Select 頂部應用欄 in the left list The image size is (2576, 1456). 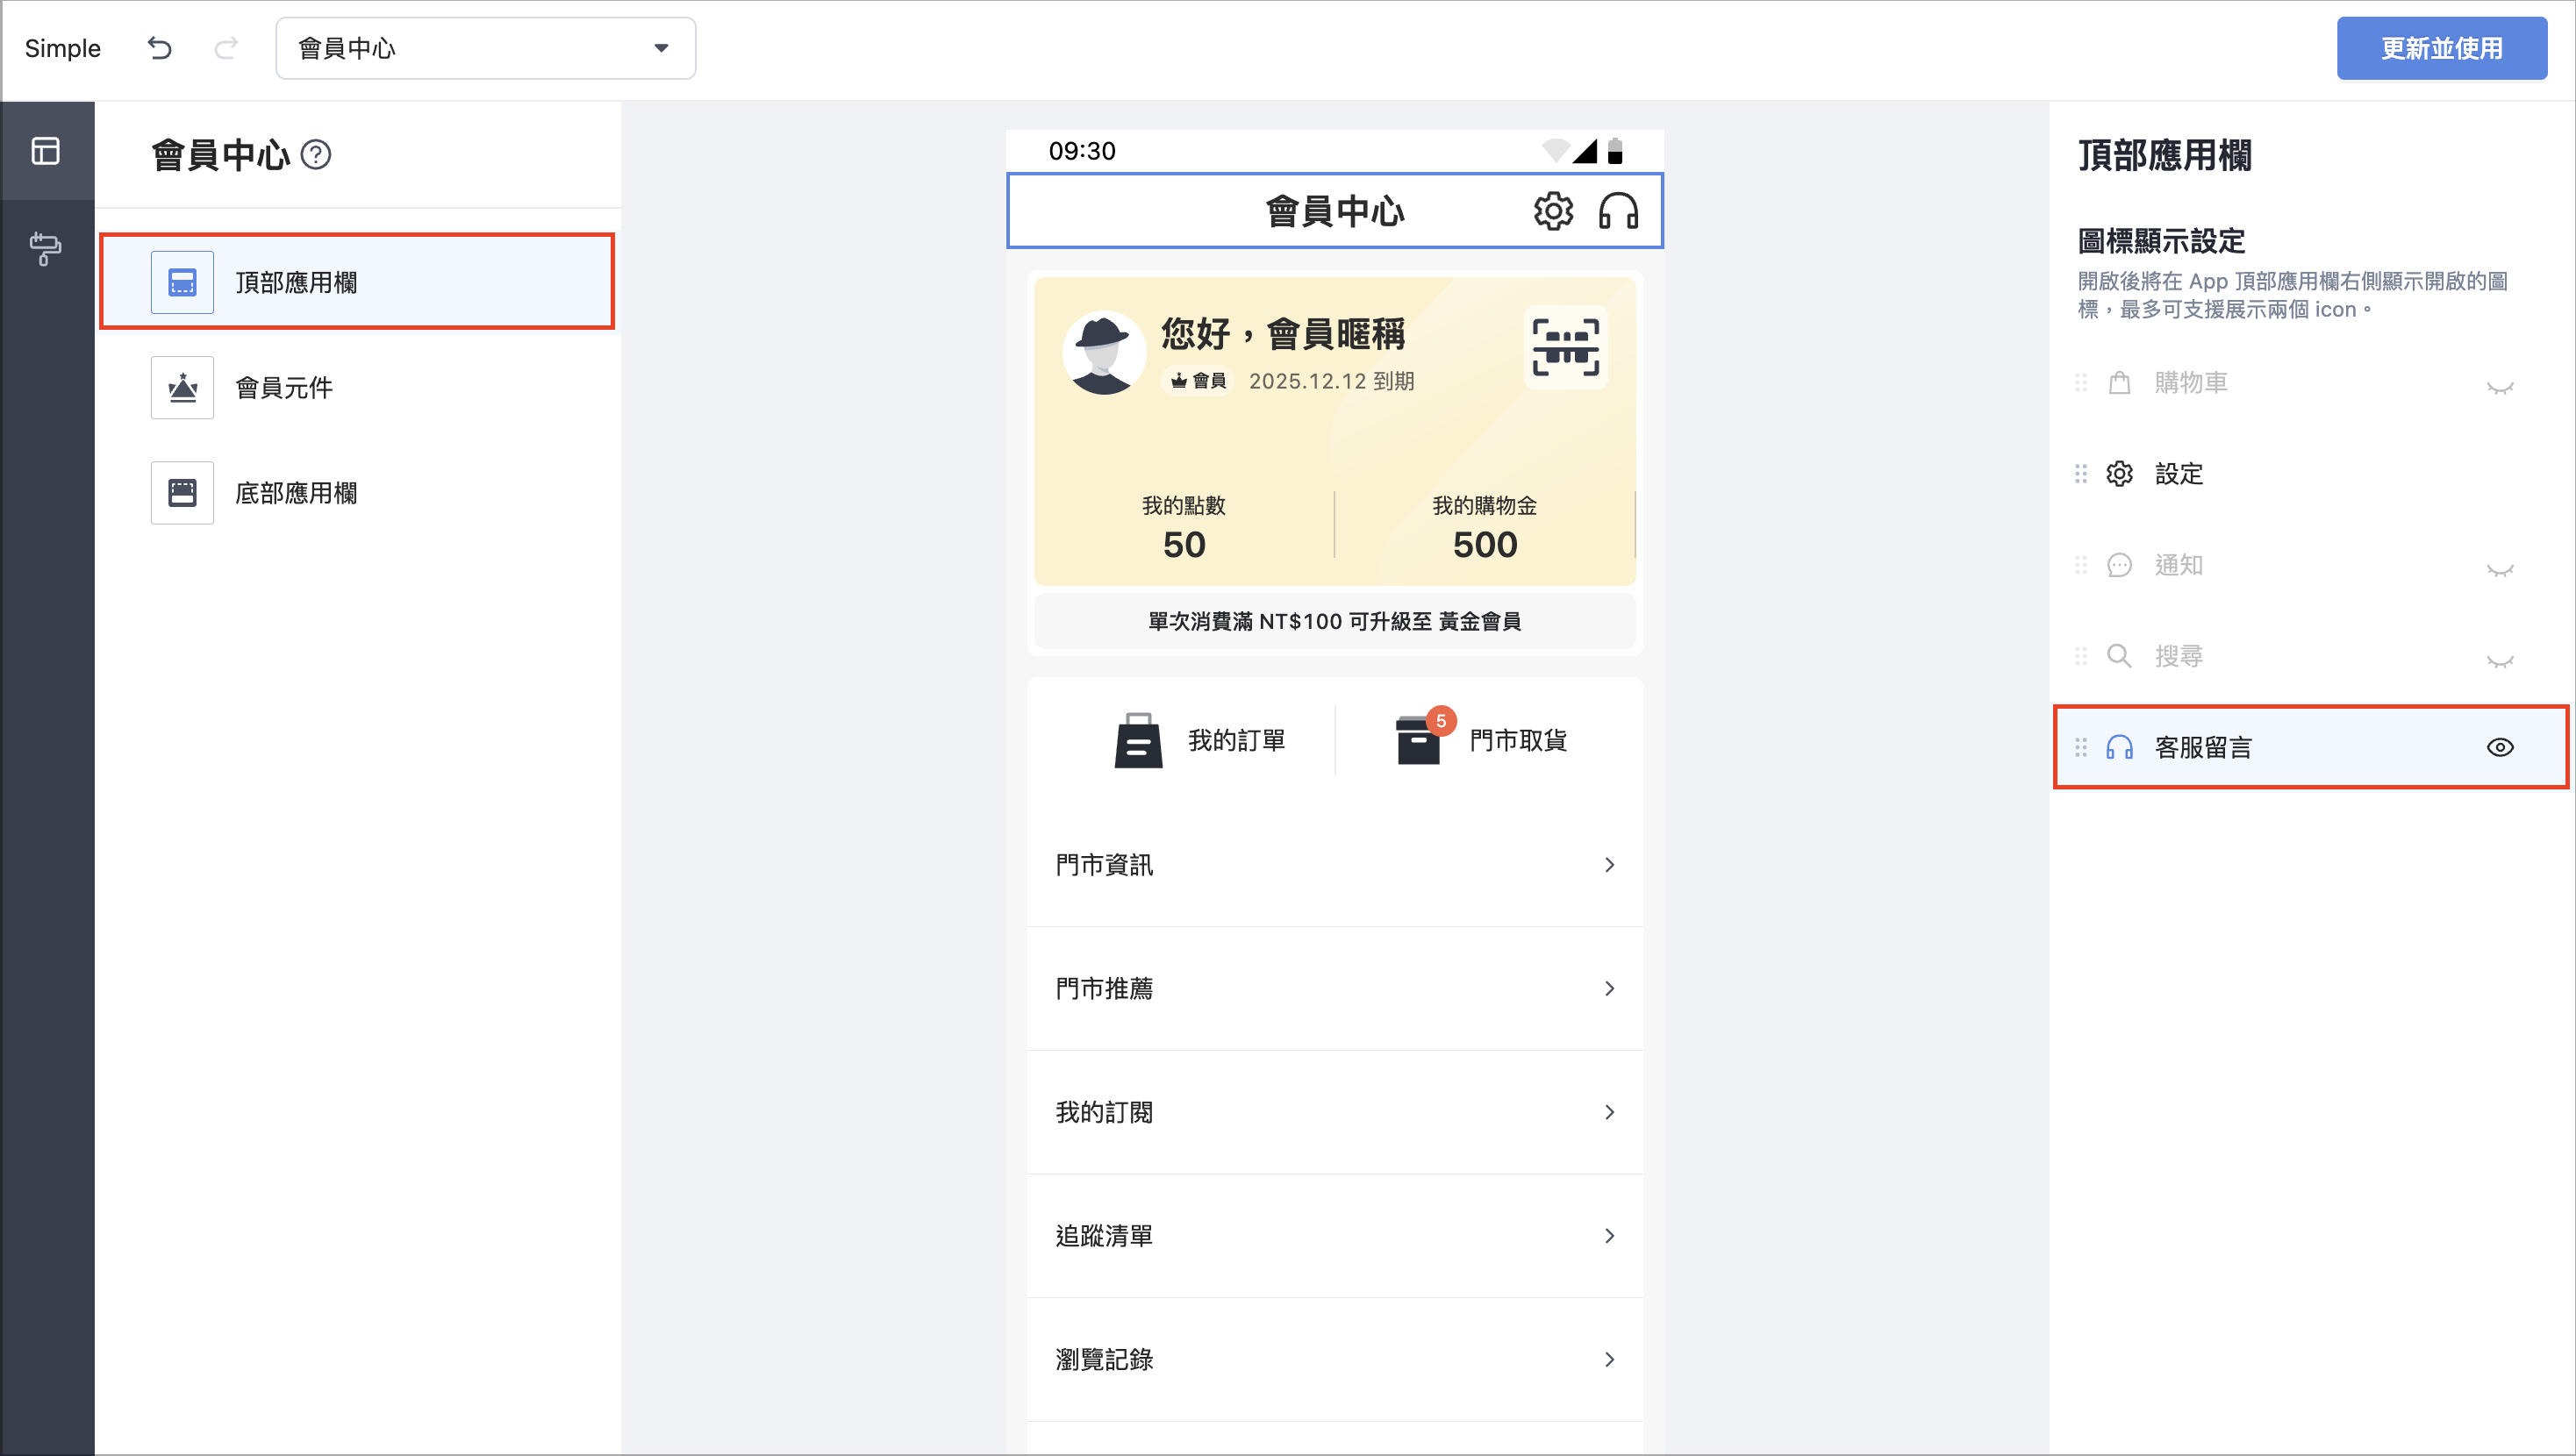pyautogui.click(x=357, y=282)
